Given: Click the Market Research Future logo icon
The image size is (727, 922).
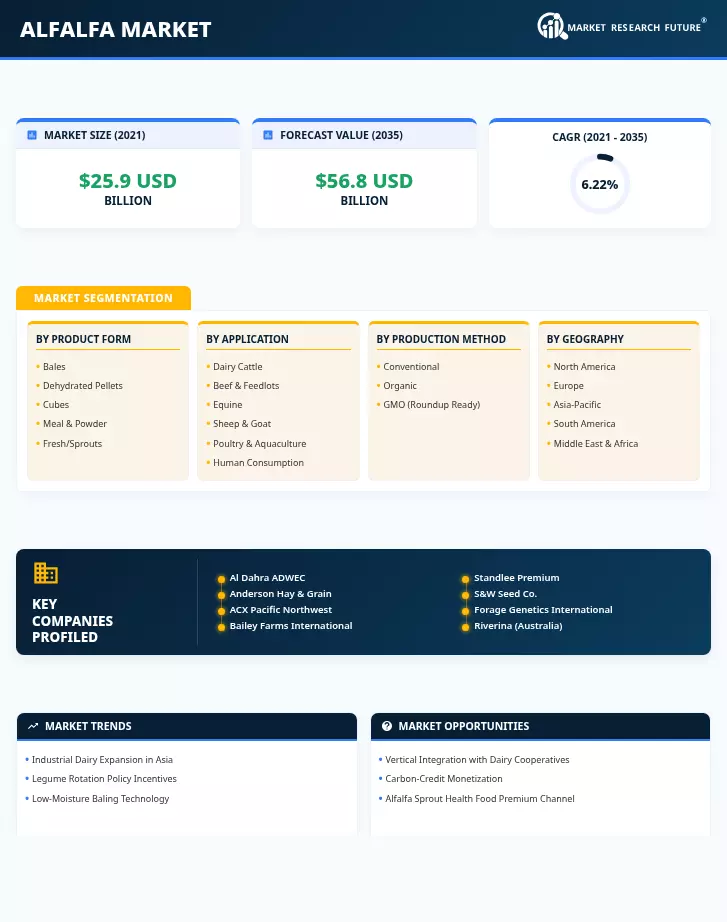Looking at the screenshot, I should pos(552,26).
